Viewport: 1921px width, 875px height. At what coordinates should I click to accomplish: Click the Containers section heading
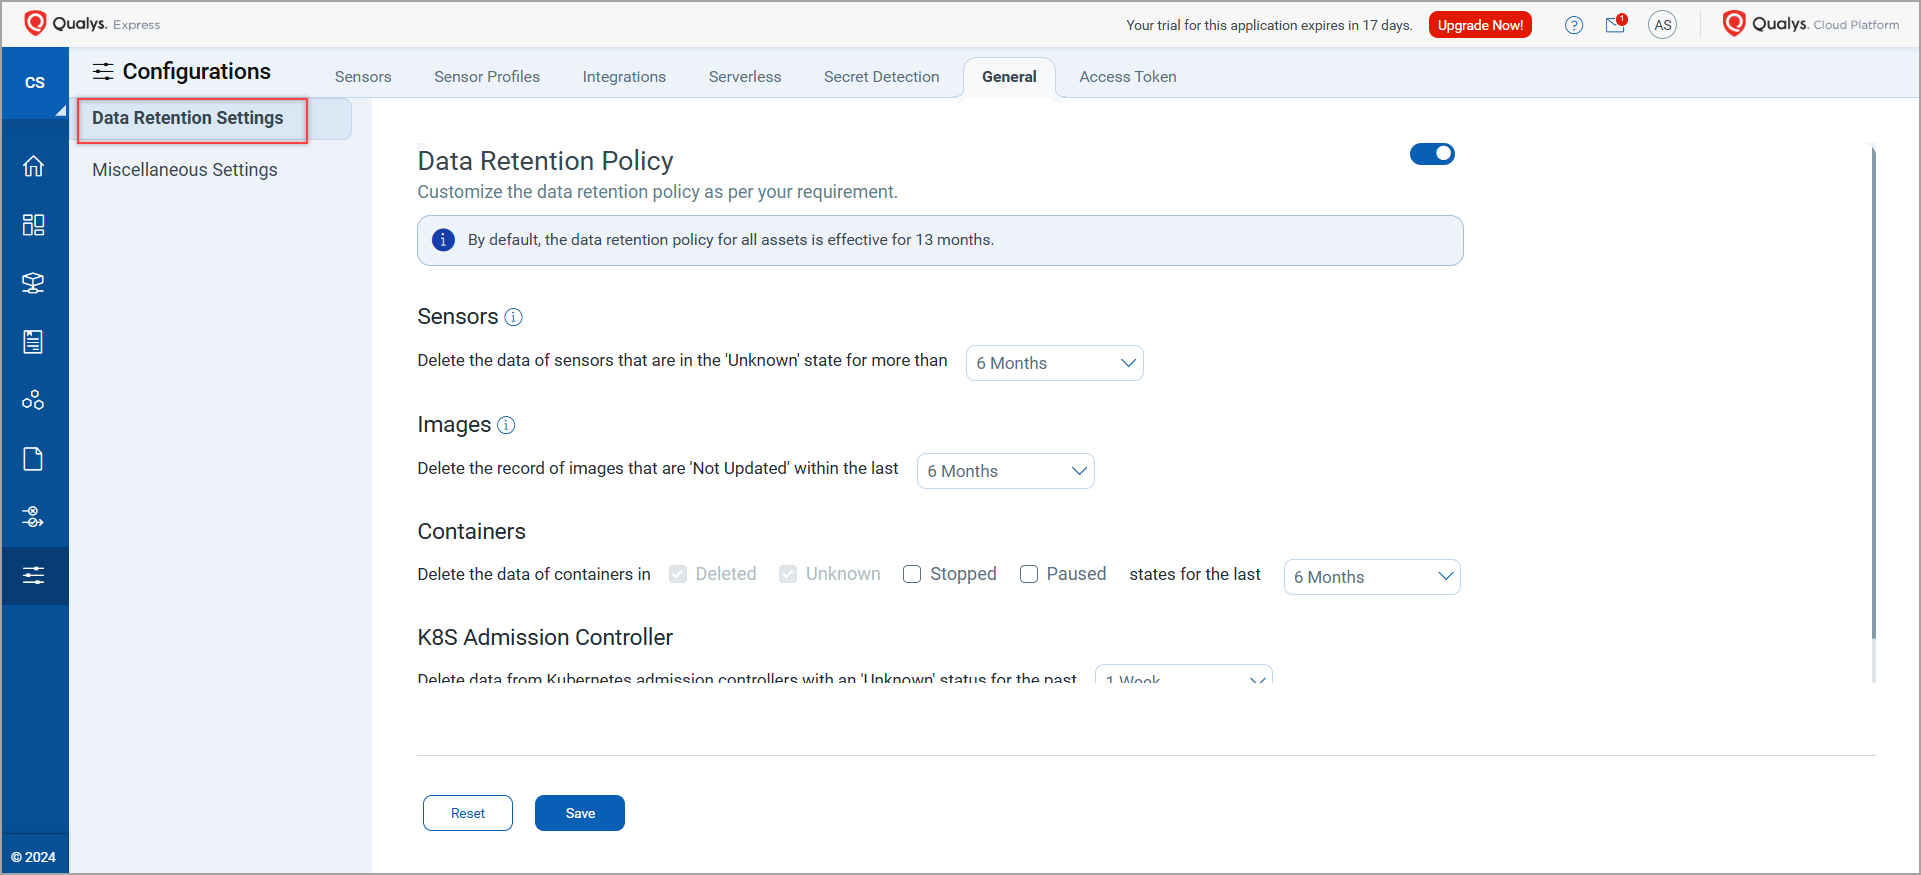(x=471, y=532)
